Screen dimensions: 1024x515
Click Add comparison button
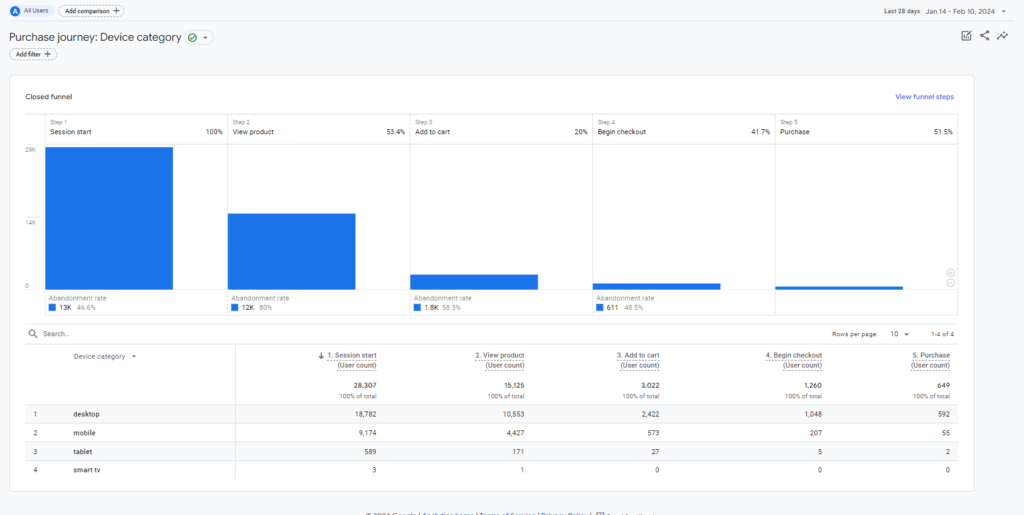click(x=91, y=11)
